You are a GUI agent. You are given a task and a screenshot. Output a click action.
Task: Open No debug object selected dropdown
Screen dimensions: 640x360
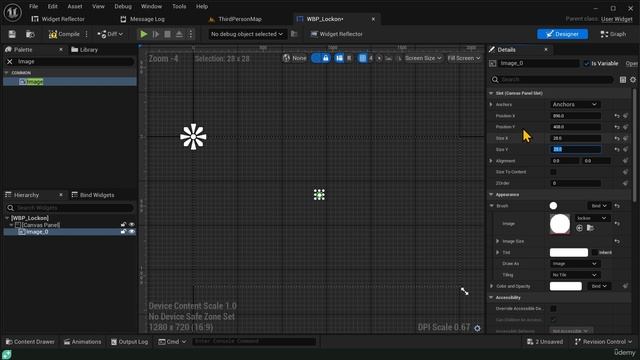pos(247,34)
